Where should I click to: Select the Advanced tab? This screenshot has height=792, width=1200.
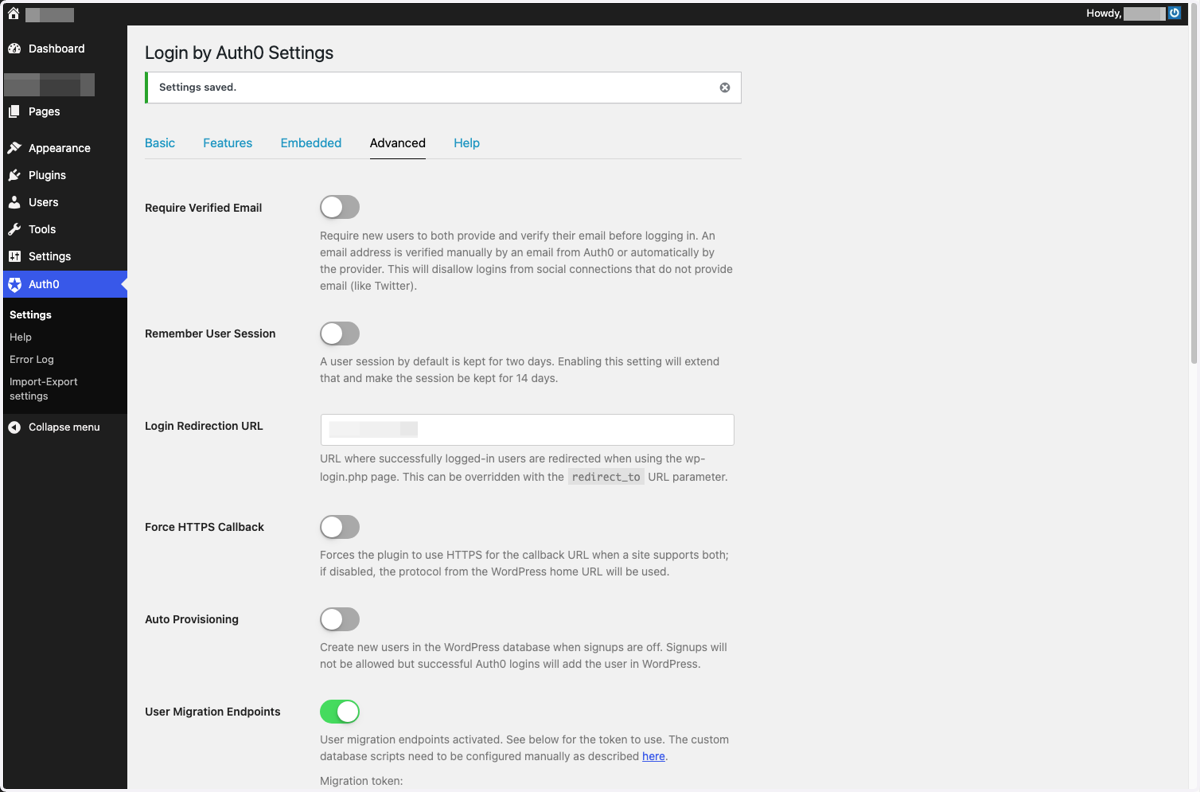(x=398, y=143)
